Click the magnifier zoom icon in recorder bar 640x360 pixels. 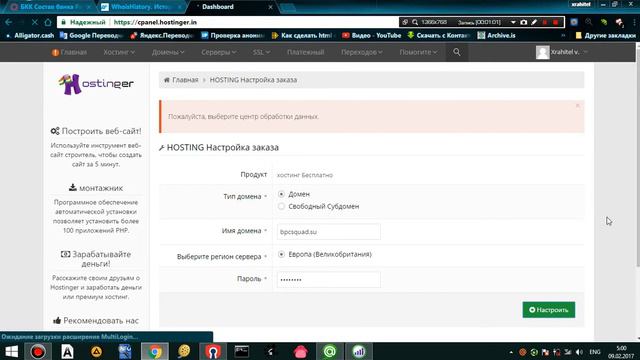coord(415,22)
